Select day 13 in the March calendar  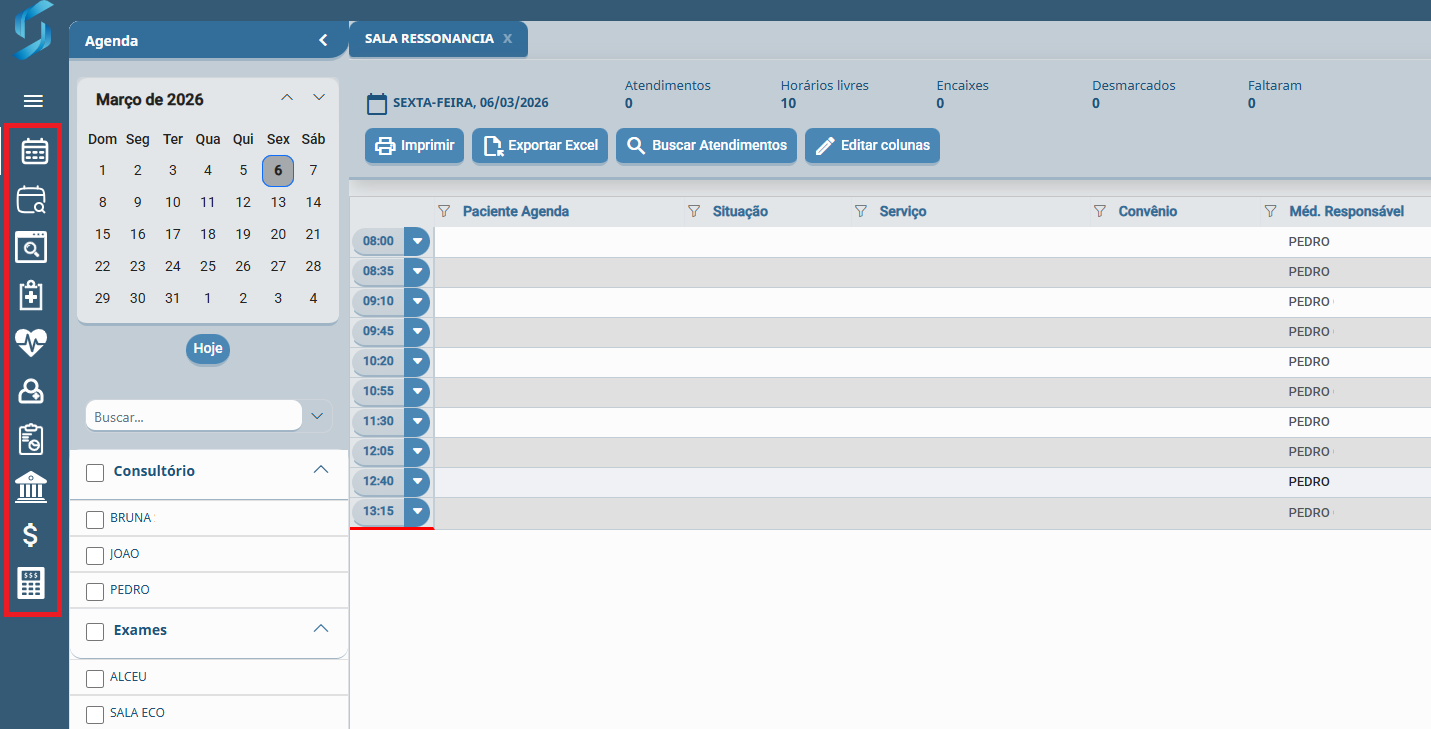278,203
